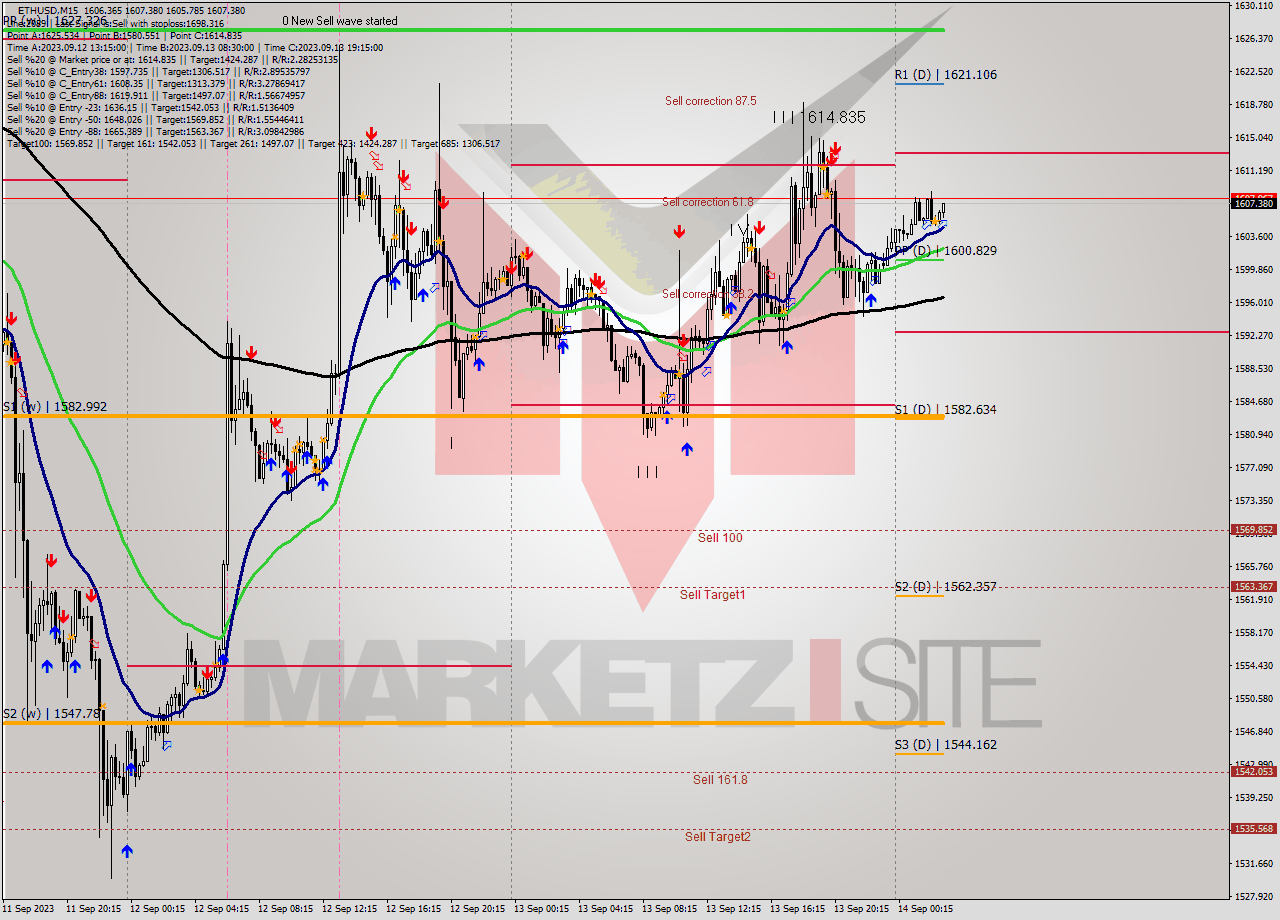1280x920 pixels.
Task: Click the '13 Sep 00:15' time label
Action: tap(542, 910)
